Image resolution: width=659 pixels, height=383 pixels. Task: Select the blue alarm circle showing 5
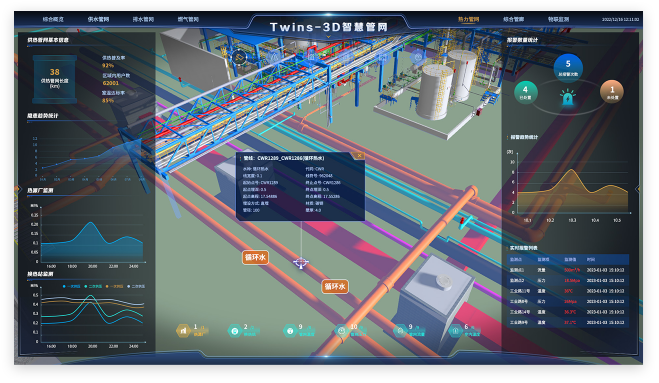point(568,68)
